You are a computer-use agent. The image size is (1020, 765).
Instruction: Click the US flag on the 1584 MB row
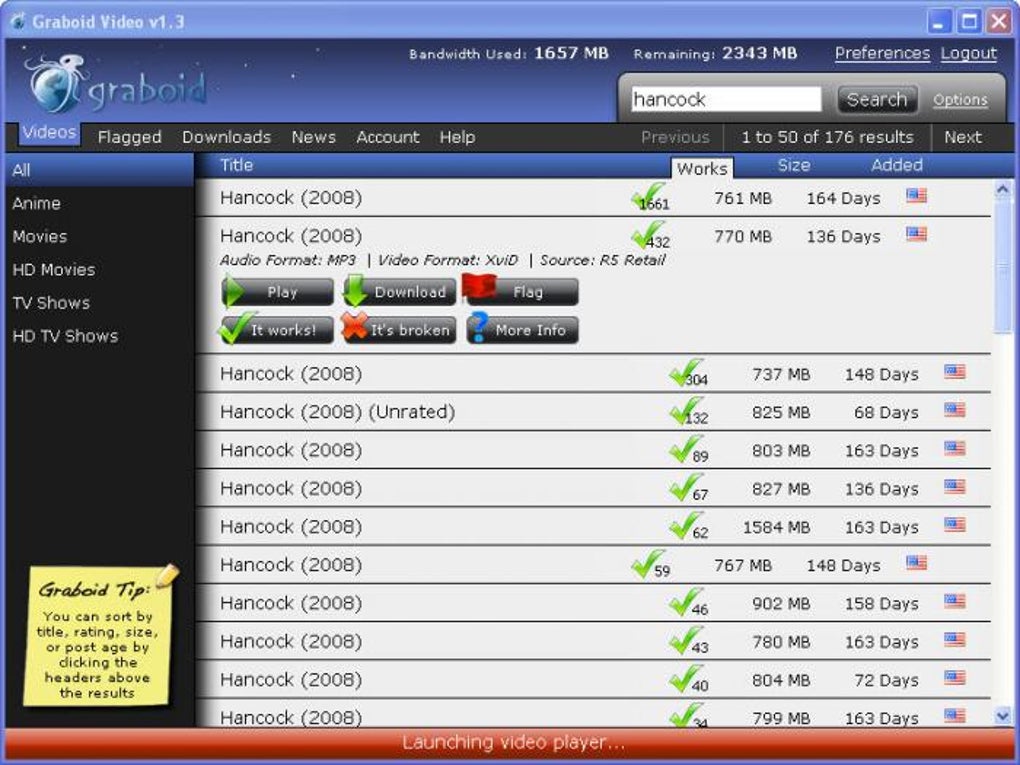(955, 525)
